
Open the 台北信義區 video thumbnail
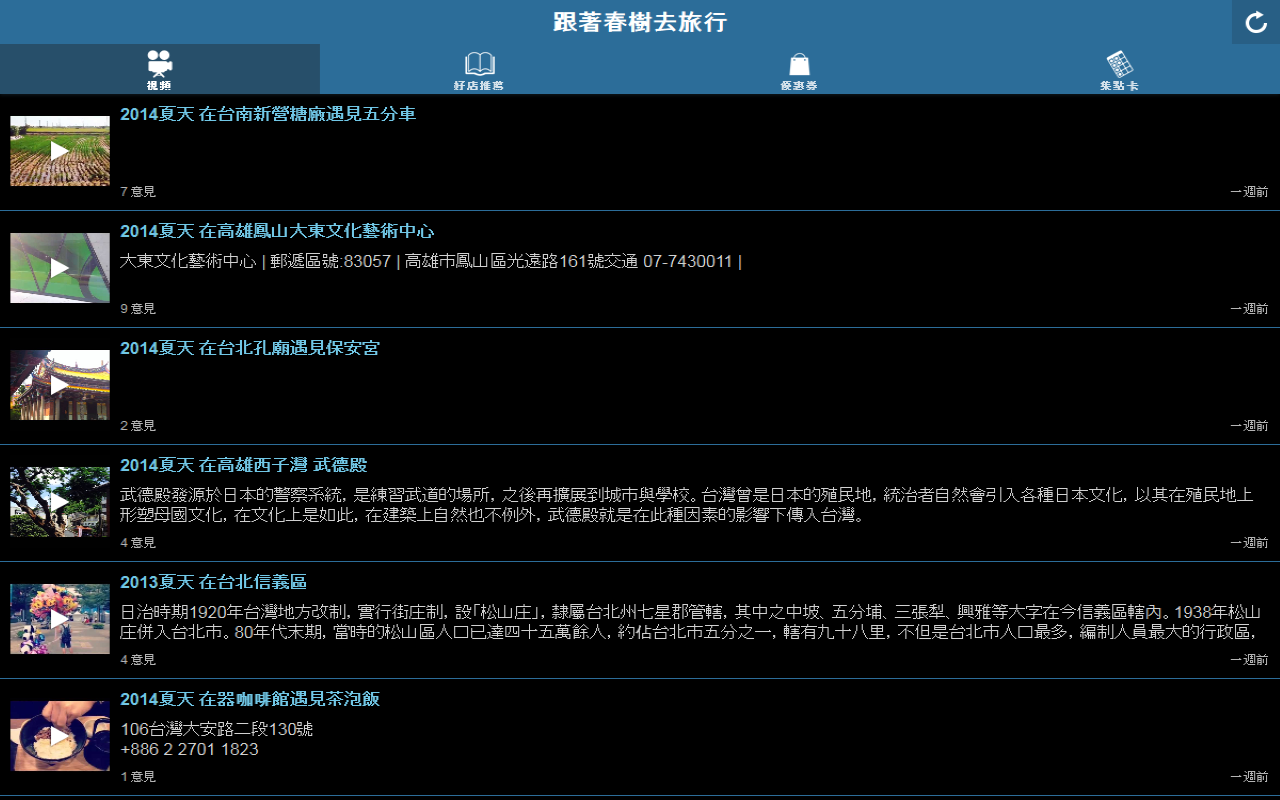(60, 619)
